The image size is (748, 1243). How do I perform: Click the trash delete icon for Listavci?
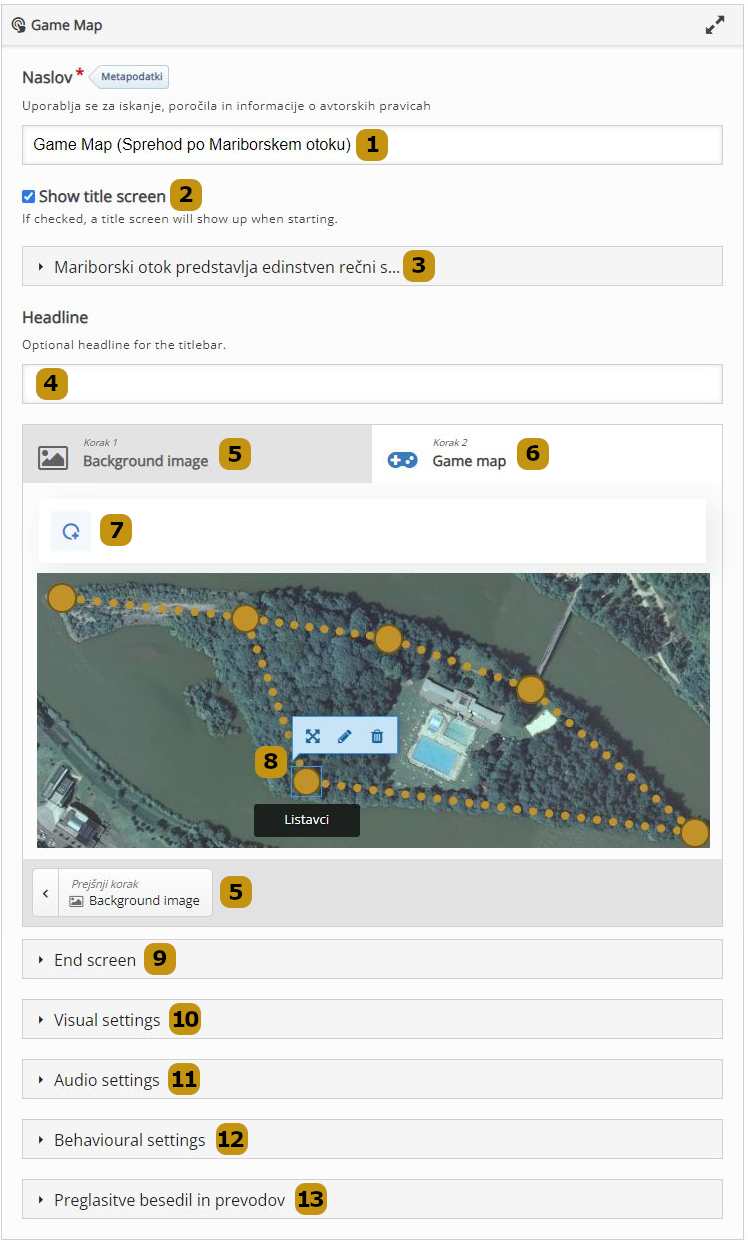click(x=377, y=736)
